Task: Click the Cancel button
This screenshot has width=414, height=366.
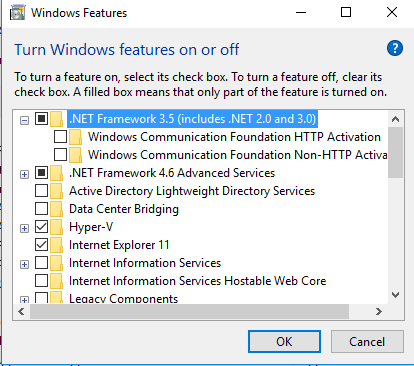Action: 367,342
